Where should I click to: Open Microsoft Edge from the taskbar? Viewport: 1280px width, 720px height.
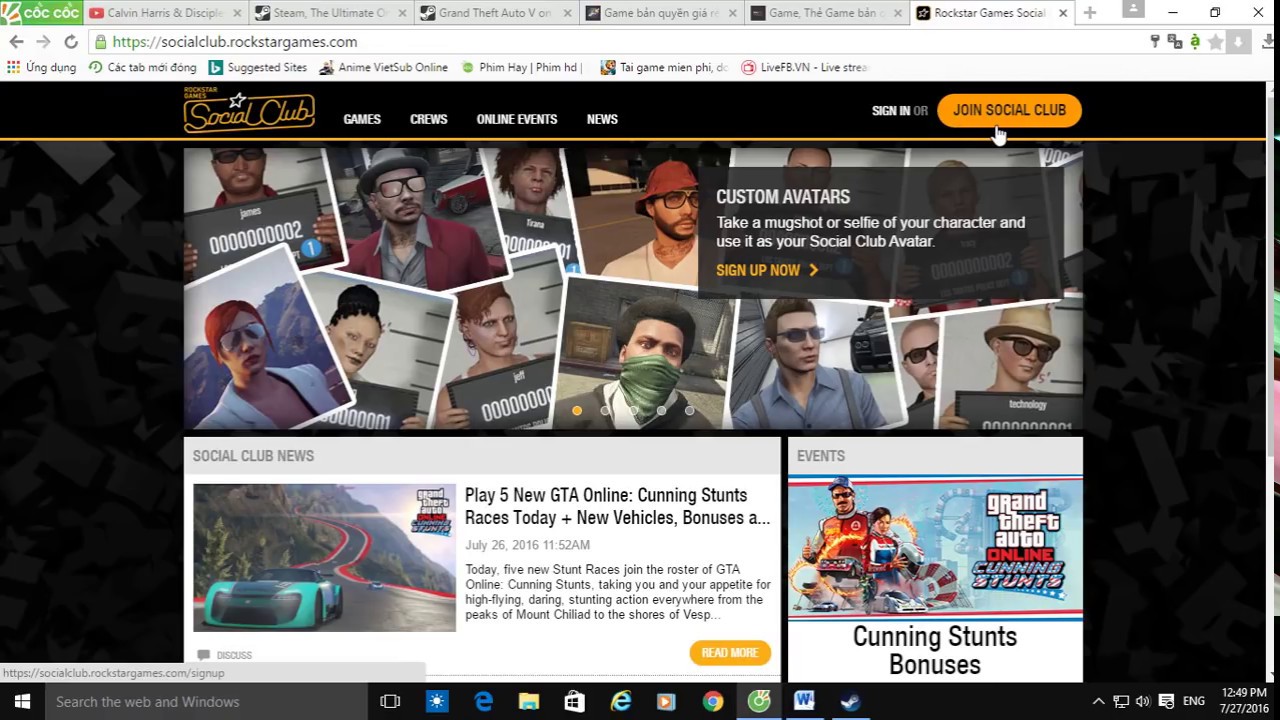pyautogui.click(x=483, y=701)
